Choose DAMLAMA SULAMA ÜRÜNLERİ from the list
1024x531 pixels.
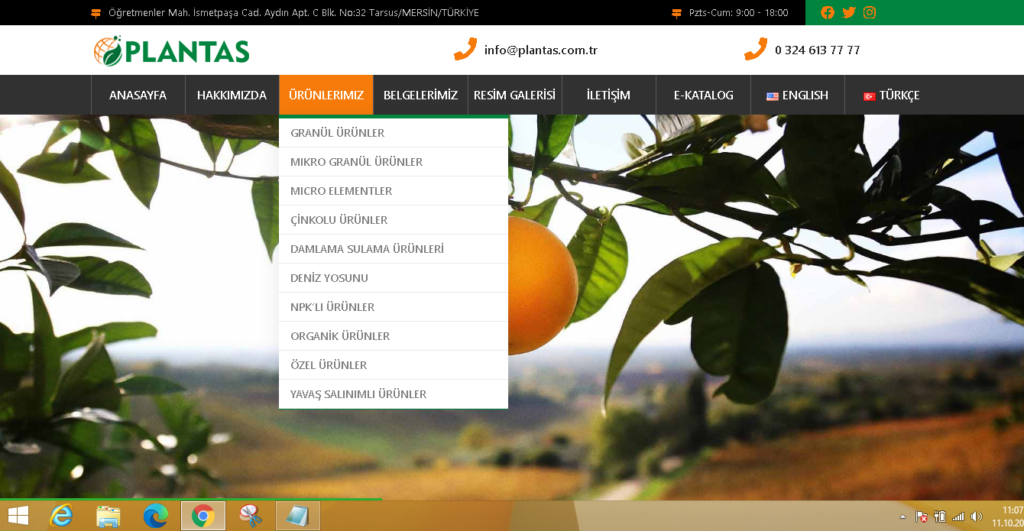(367, 249)
